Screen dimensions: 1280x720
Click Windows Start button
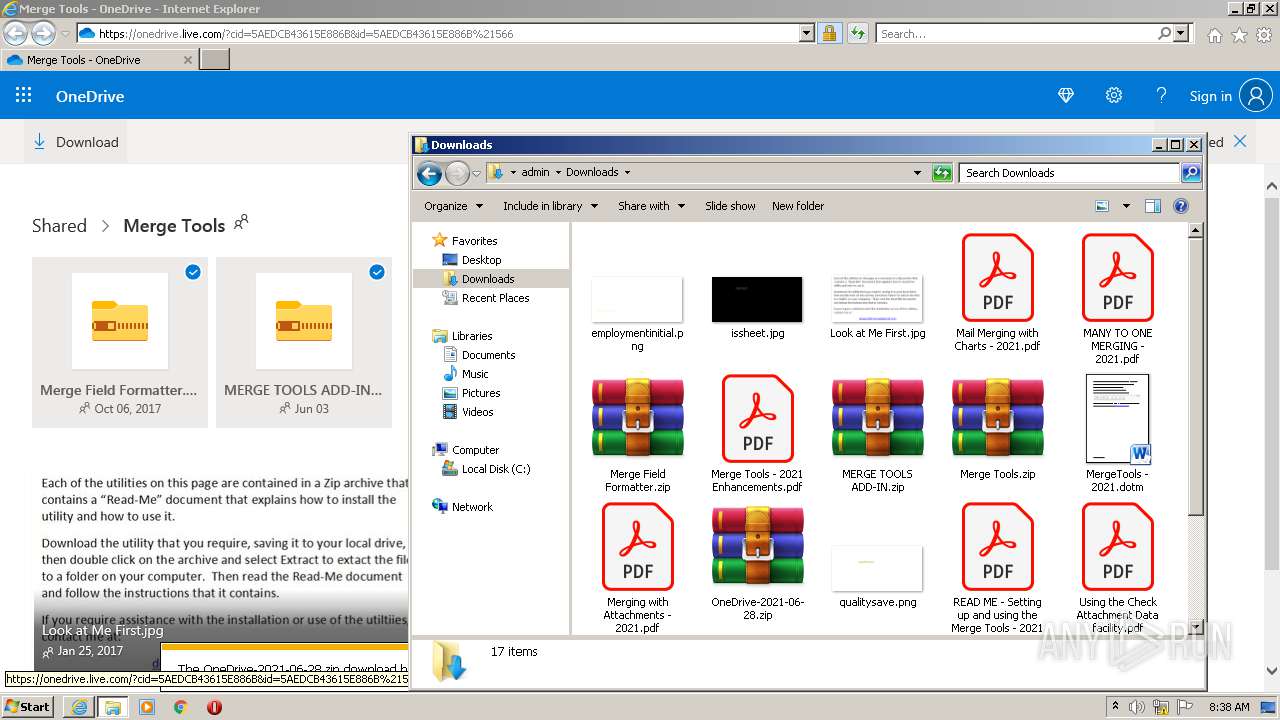(x=28, y=707)
